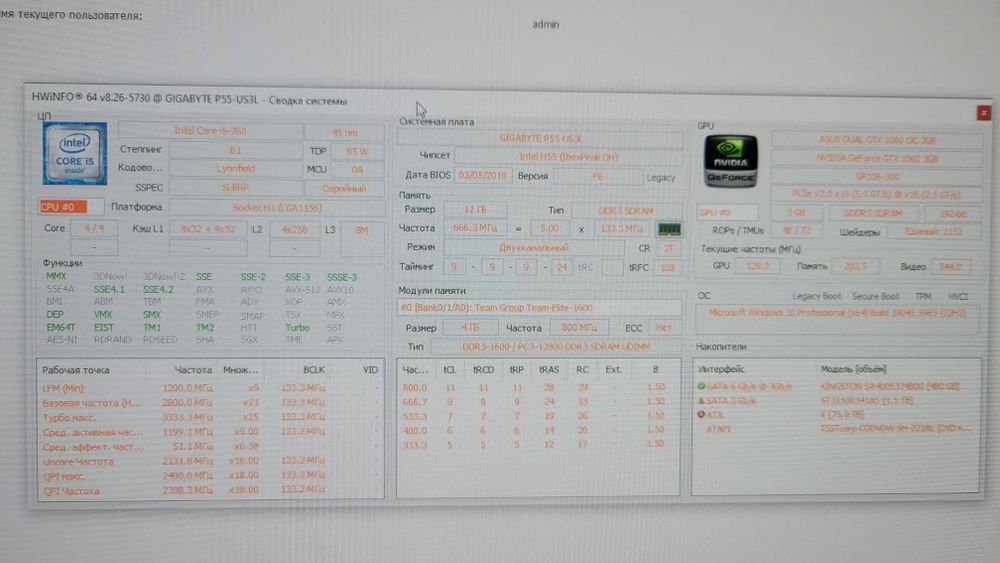The height and width of the screenshot is (563, 1000).
Task: Open the CPU #0 selector dropdown
Action: pyautogui.click(x=71, y=207)
